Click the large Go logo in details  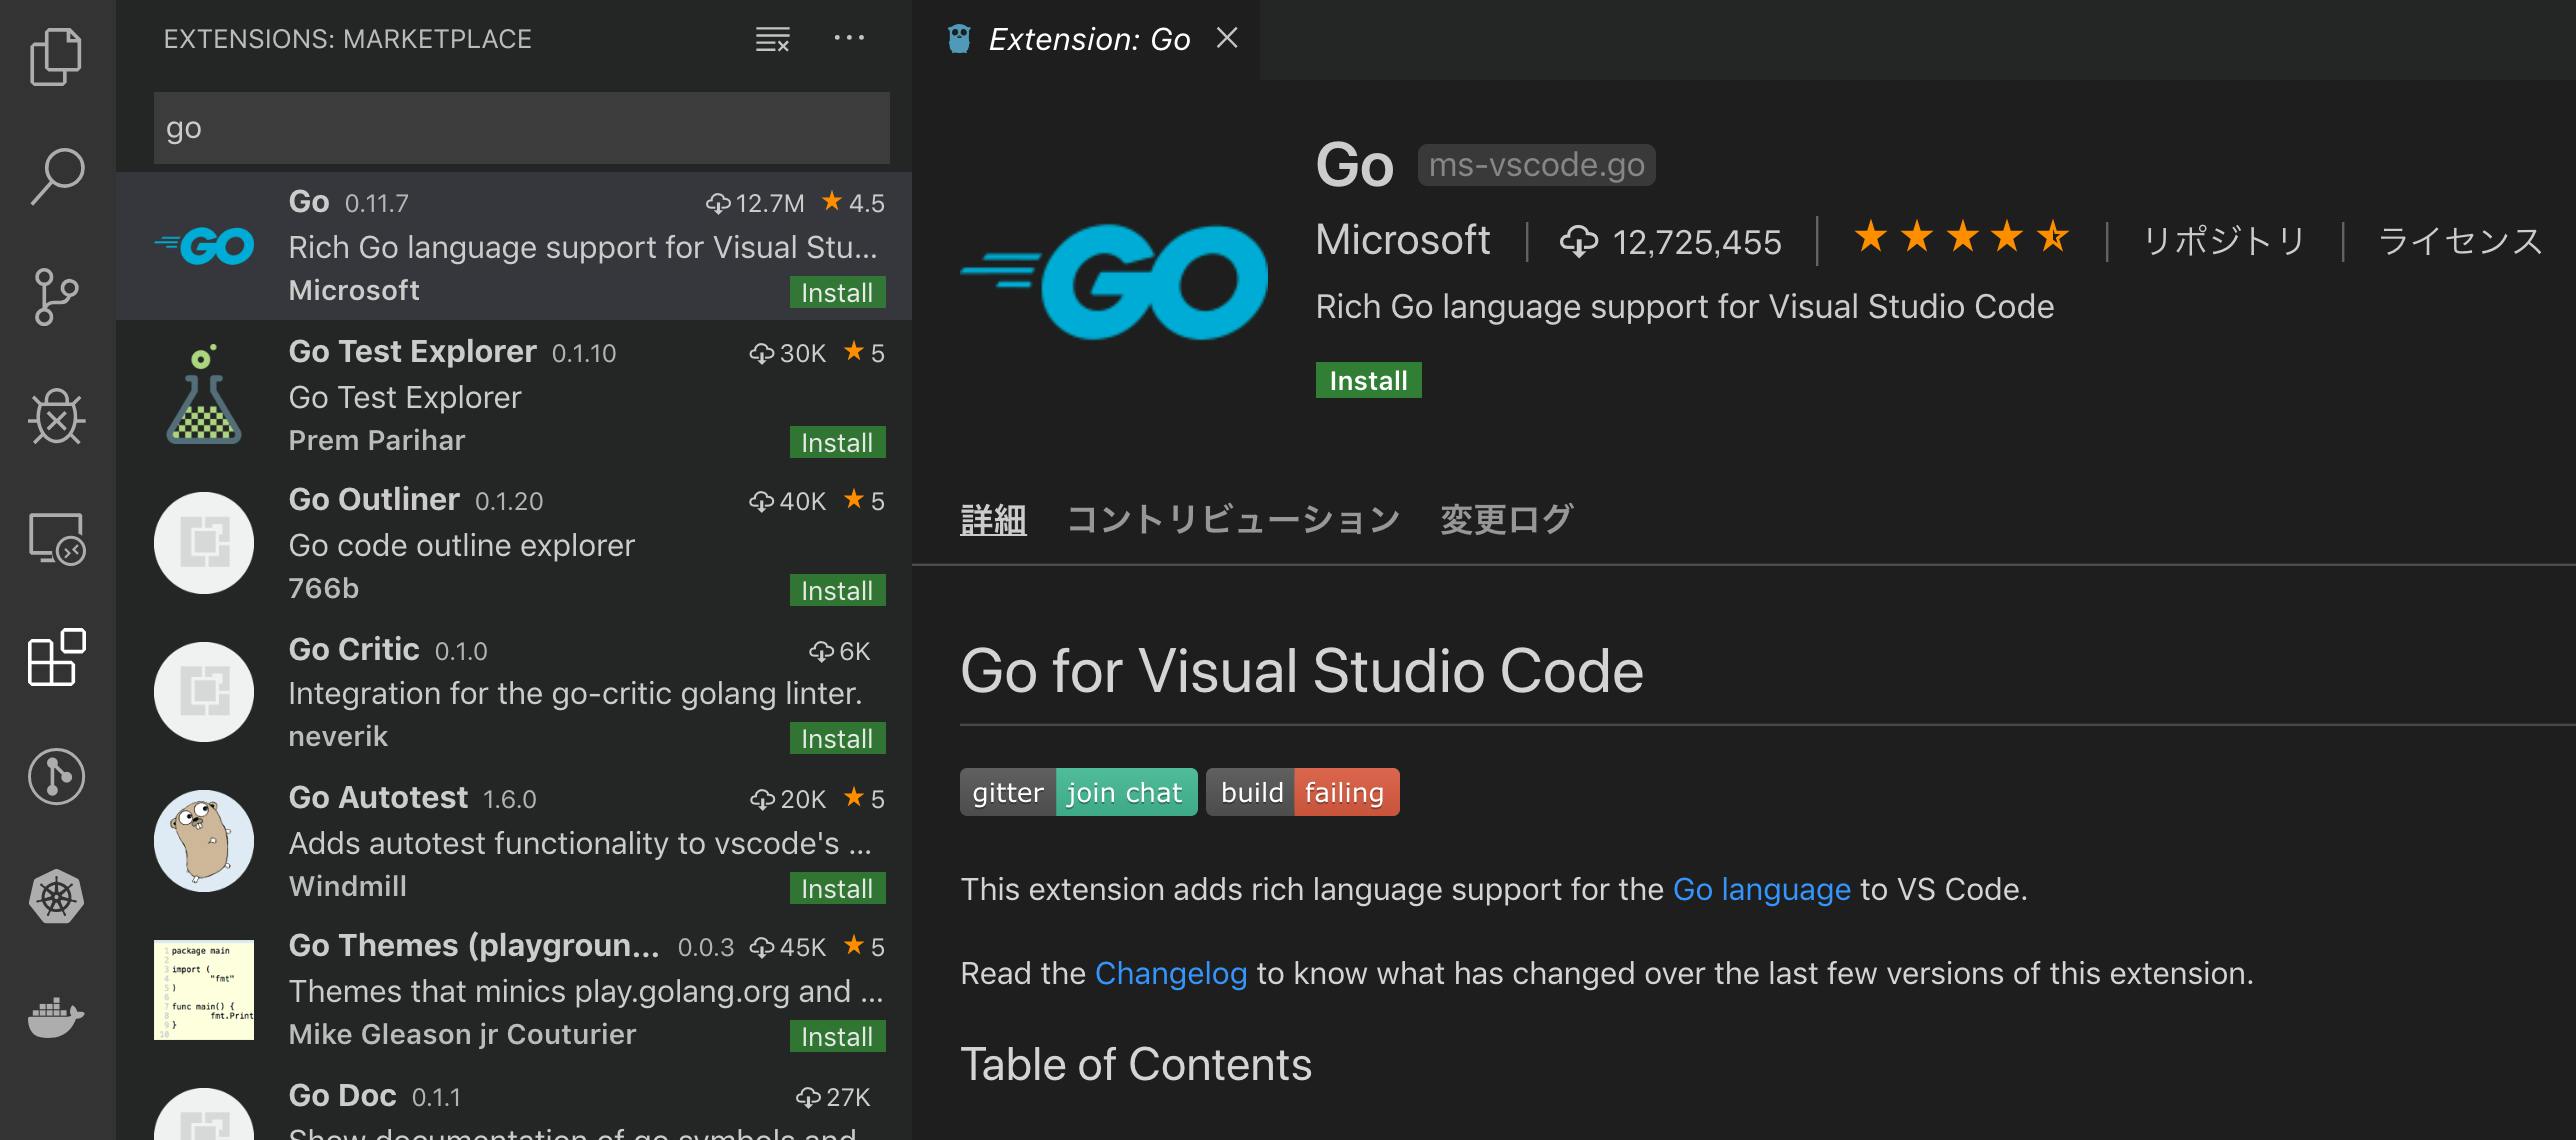(x=1114, y=281)
